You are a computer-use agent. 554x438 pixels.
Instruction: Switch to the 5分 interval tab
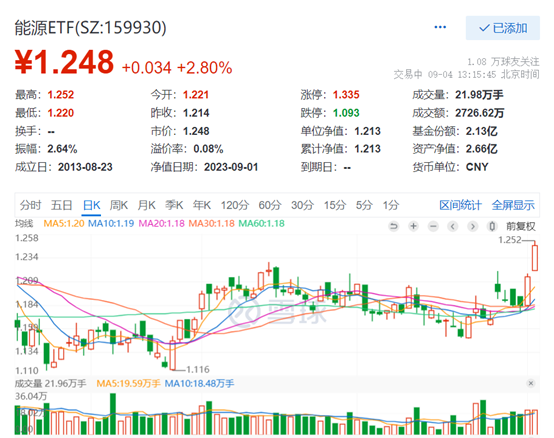pyautogui.click(x=364, y=205)
